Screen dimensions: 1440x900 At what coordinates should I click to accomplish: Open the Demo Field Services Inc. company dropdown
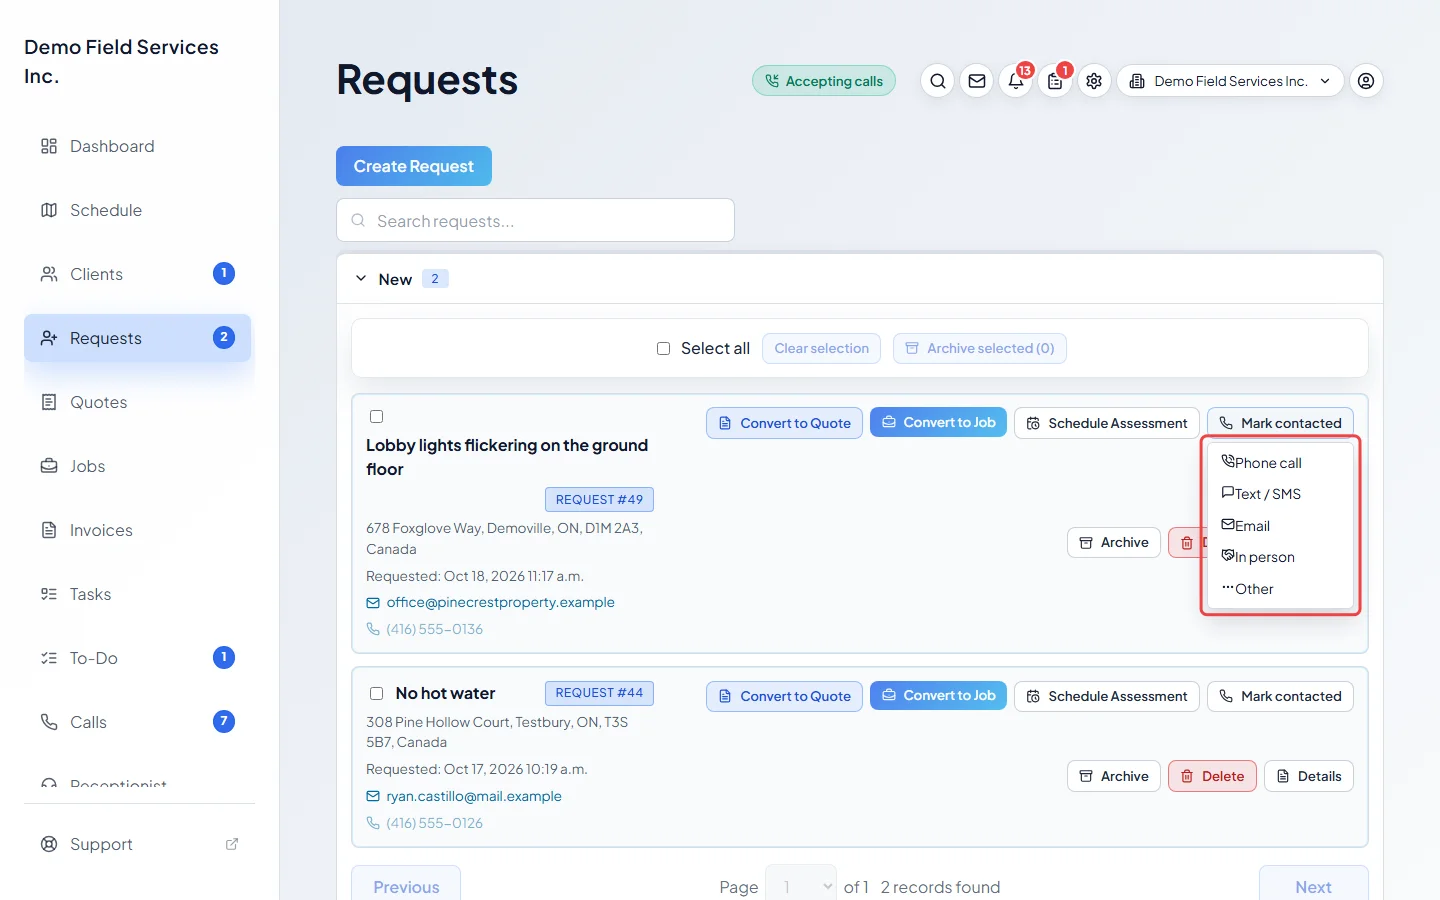[x=1230, y=81]
